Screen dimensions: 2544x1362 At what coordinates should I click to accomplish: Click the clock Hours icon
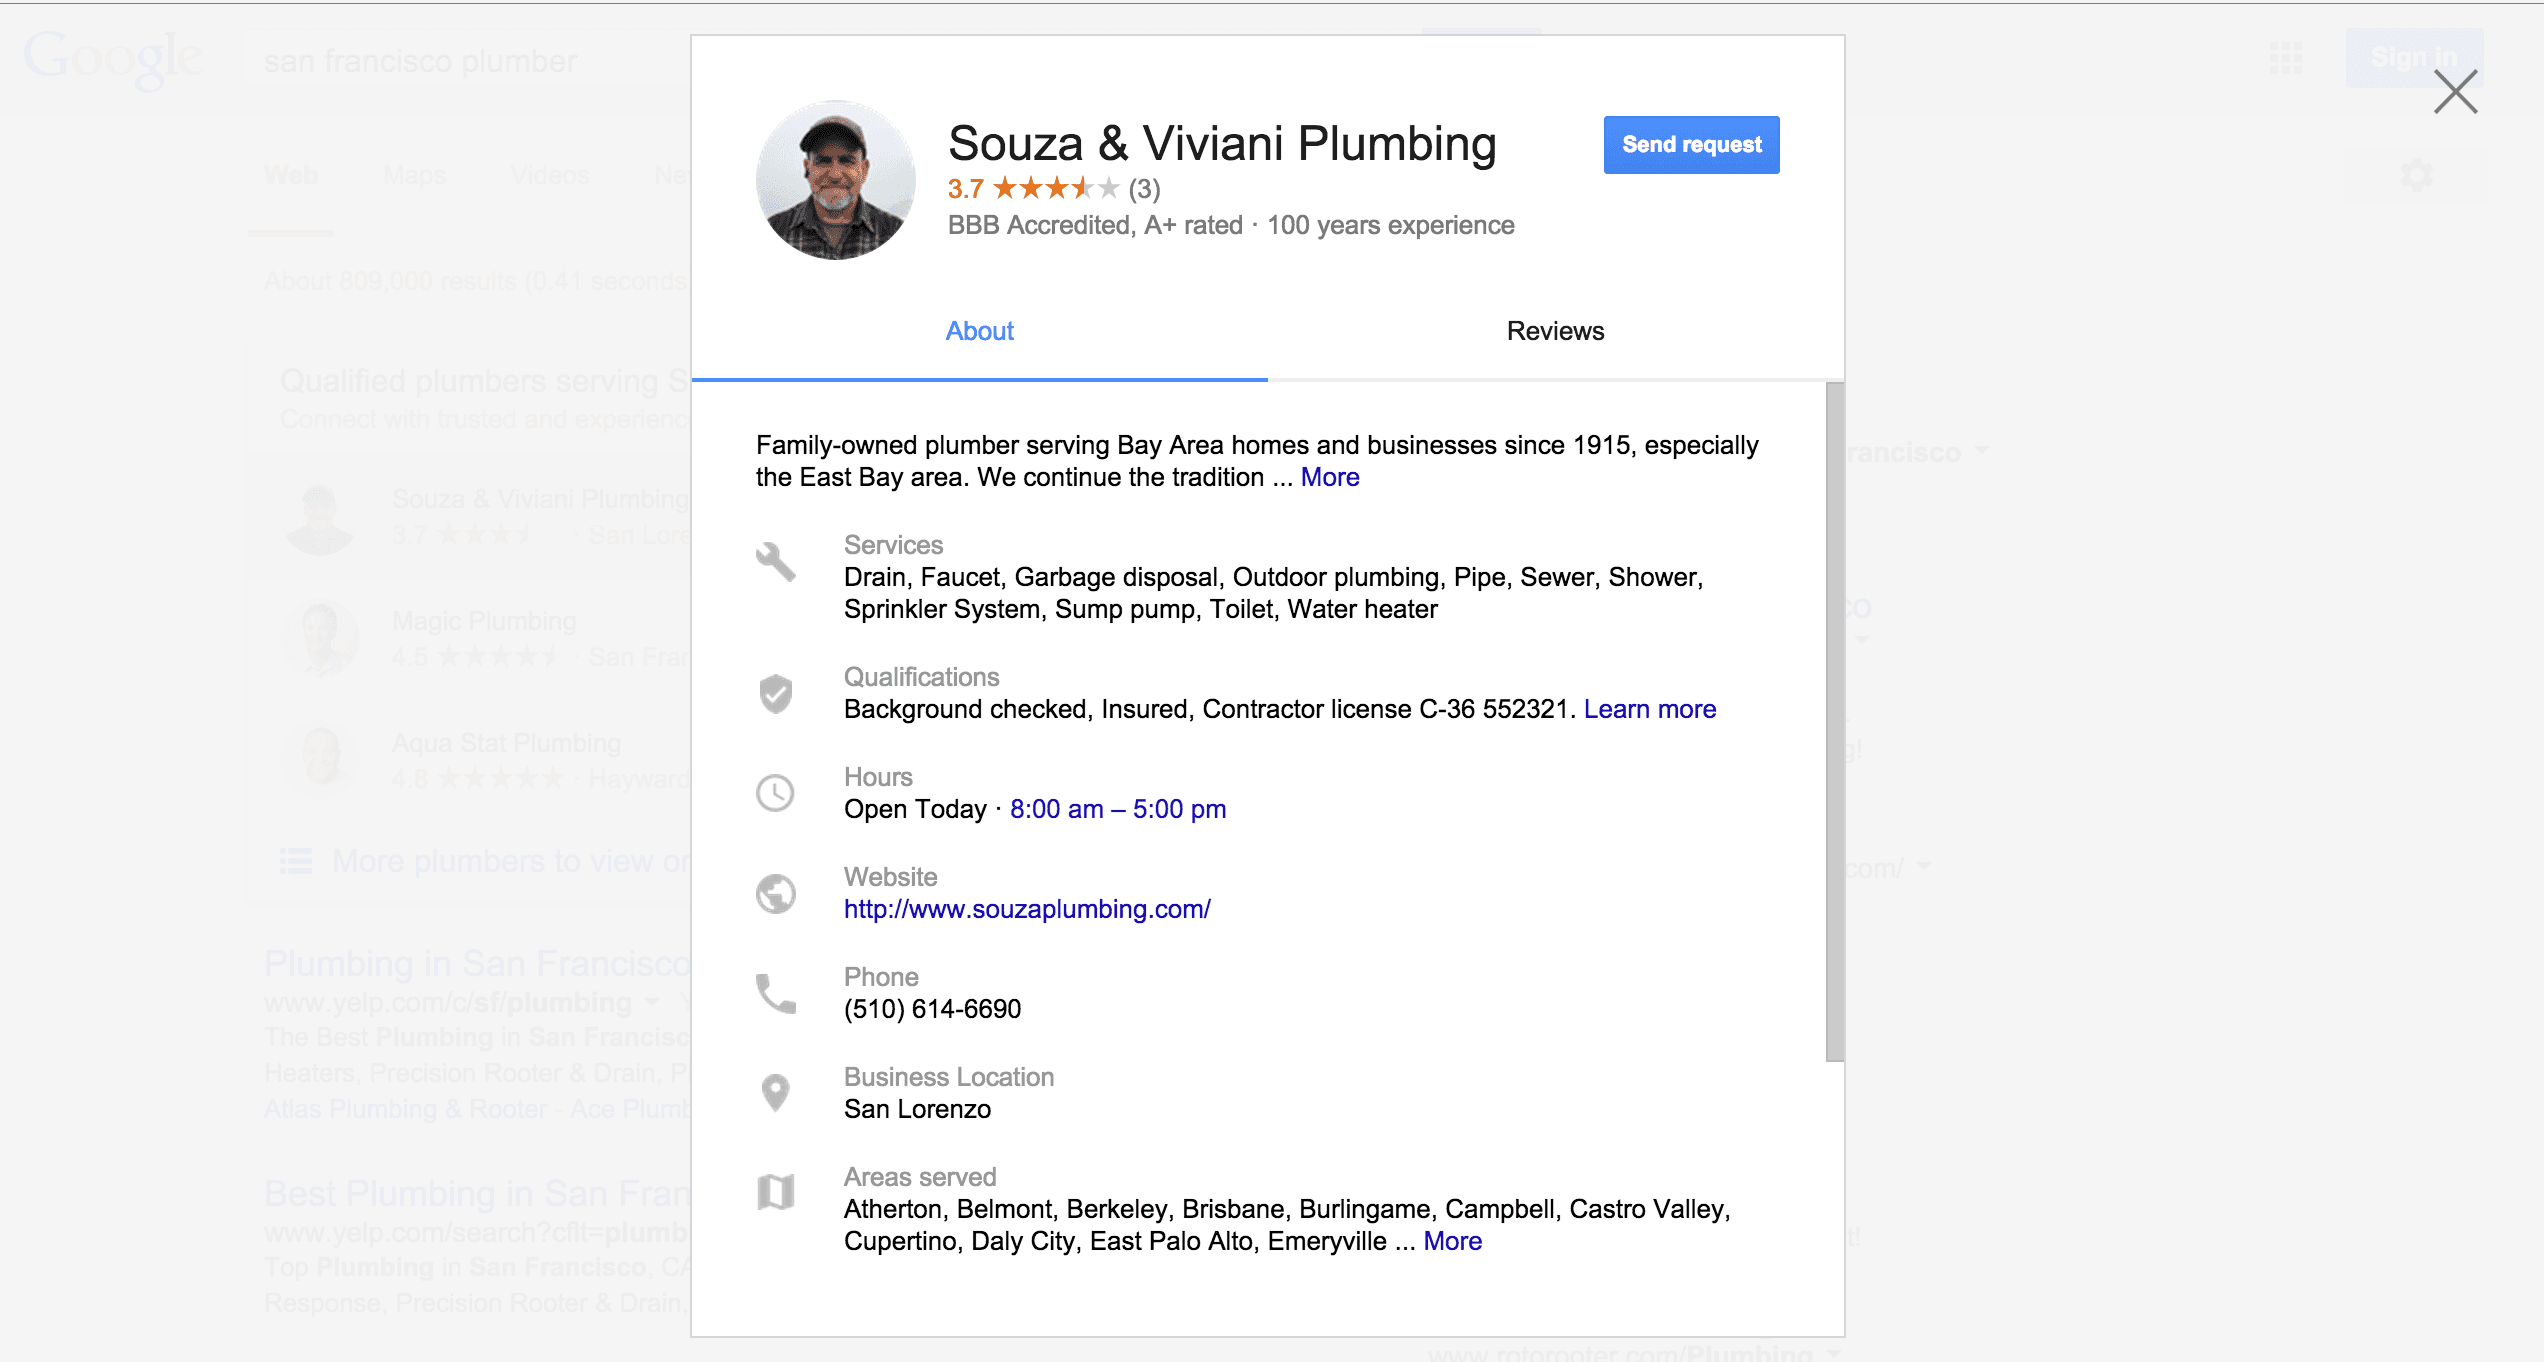(x=775, y=793)
